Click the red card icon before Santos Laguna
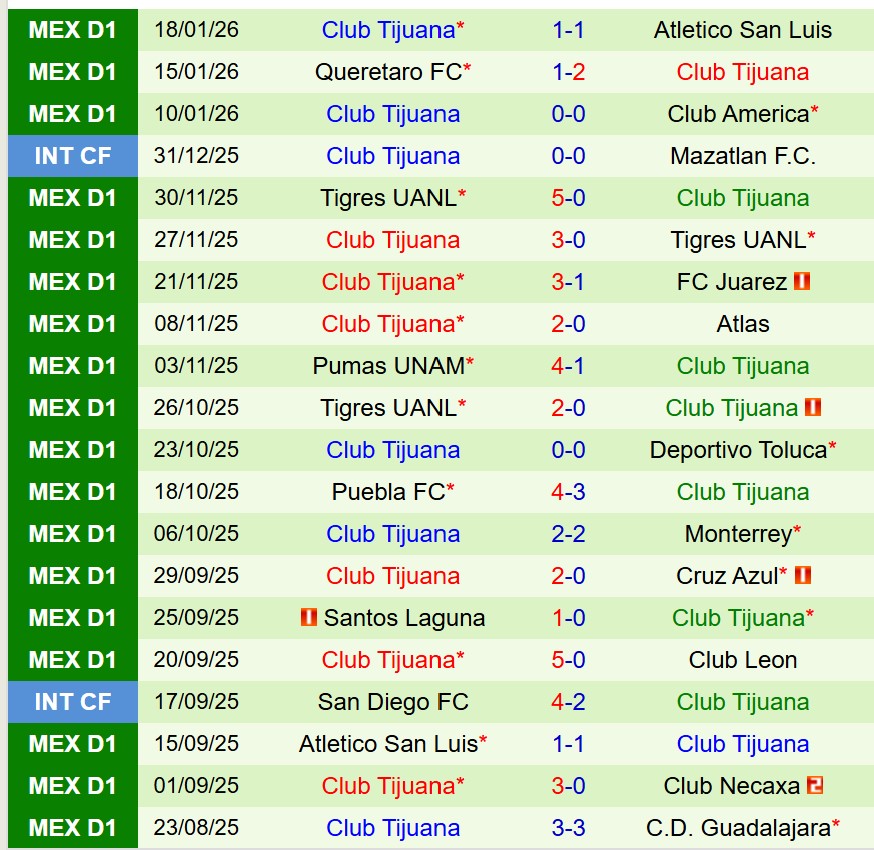This screenshot has width=874, height=850. click(309, 618)
